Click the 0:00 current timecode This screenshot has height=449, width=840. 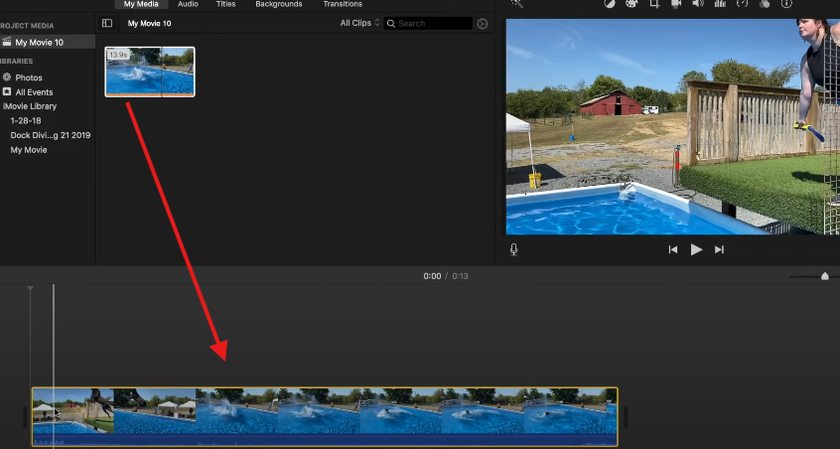coord(432,276)
